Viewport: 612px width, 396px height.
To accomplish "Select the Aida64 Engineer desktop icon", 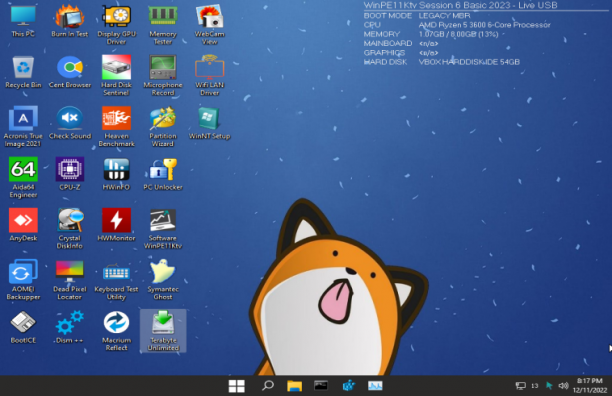I will tap(23, 177).
